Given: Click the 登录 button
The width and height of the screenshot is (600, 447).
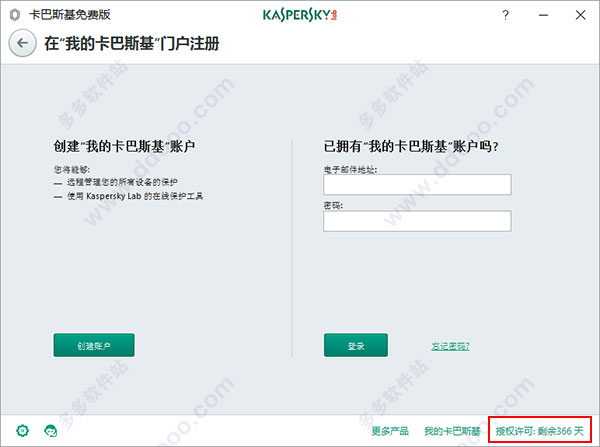Looking at the screenshot, I should click(x=355, y=345).
